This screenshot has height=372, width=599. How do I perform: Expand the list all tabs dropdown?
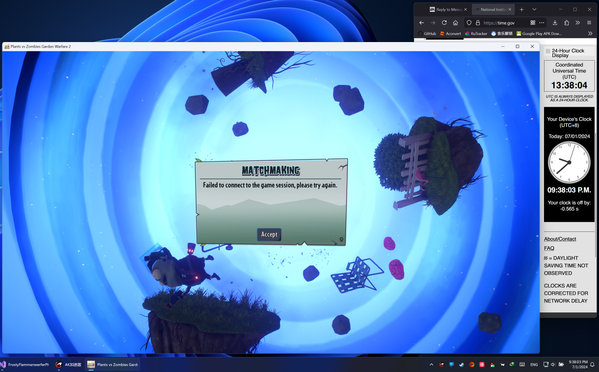534,10
